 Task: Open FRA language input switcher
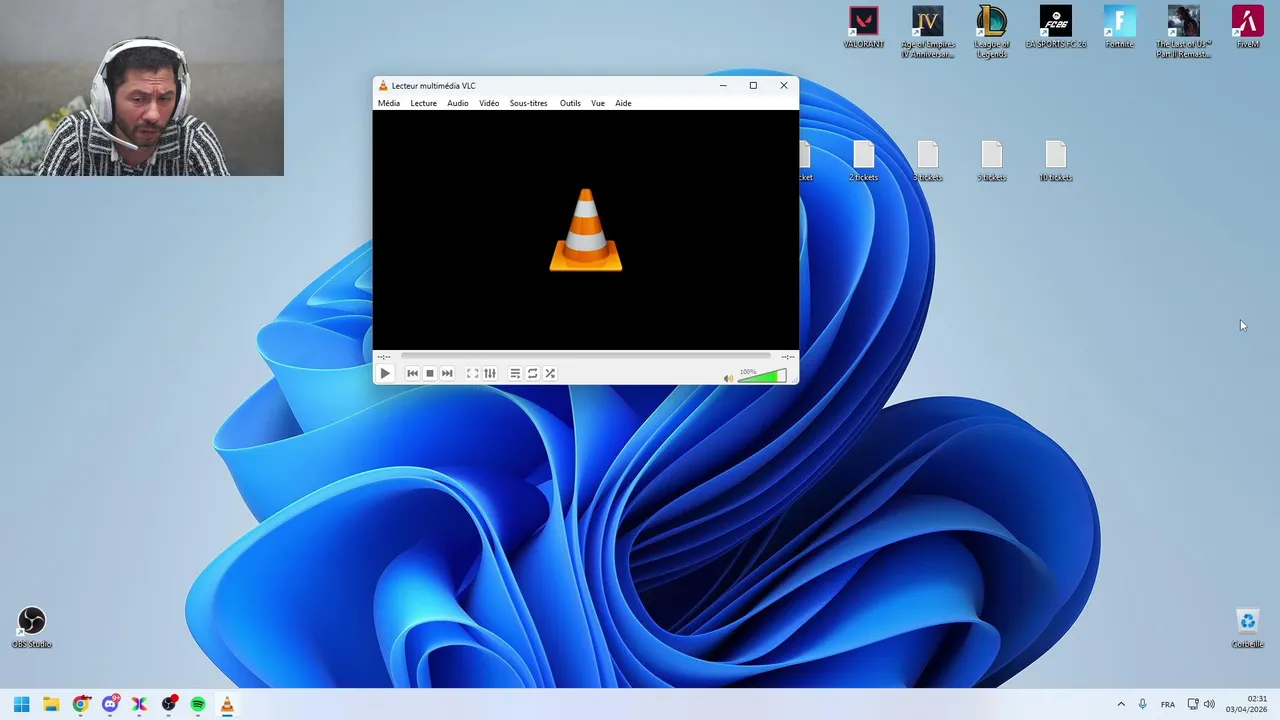click(1168, 704)
